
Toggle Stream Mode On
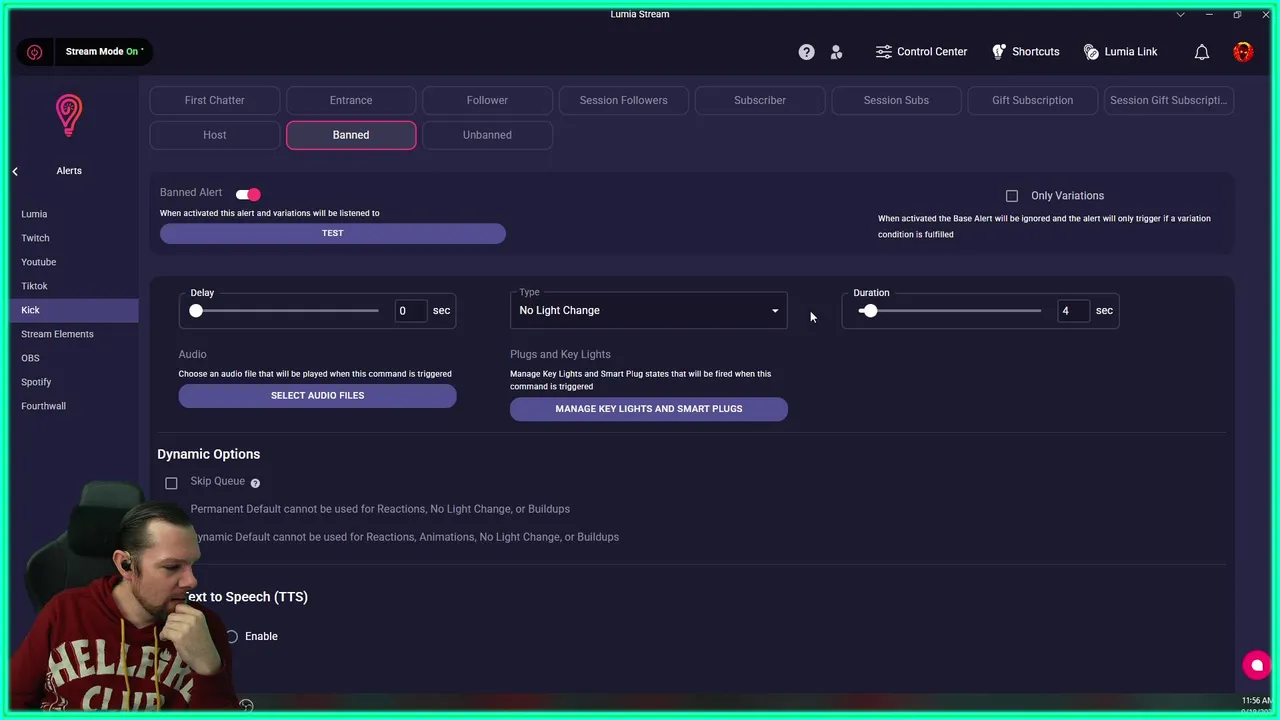104,52
